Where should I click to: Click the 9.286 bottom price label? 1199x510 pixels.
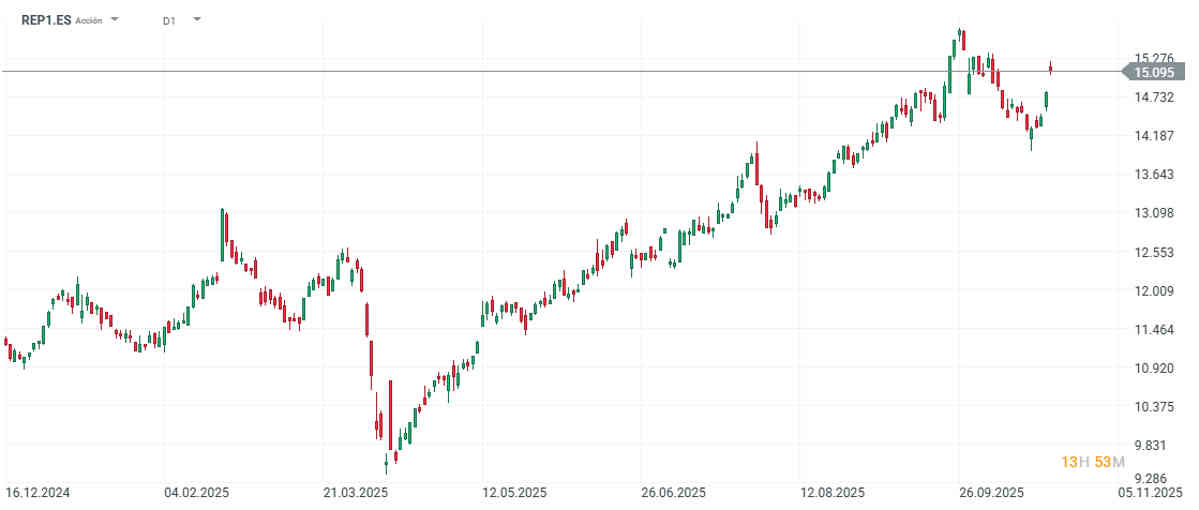click(1153, 478)
